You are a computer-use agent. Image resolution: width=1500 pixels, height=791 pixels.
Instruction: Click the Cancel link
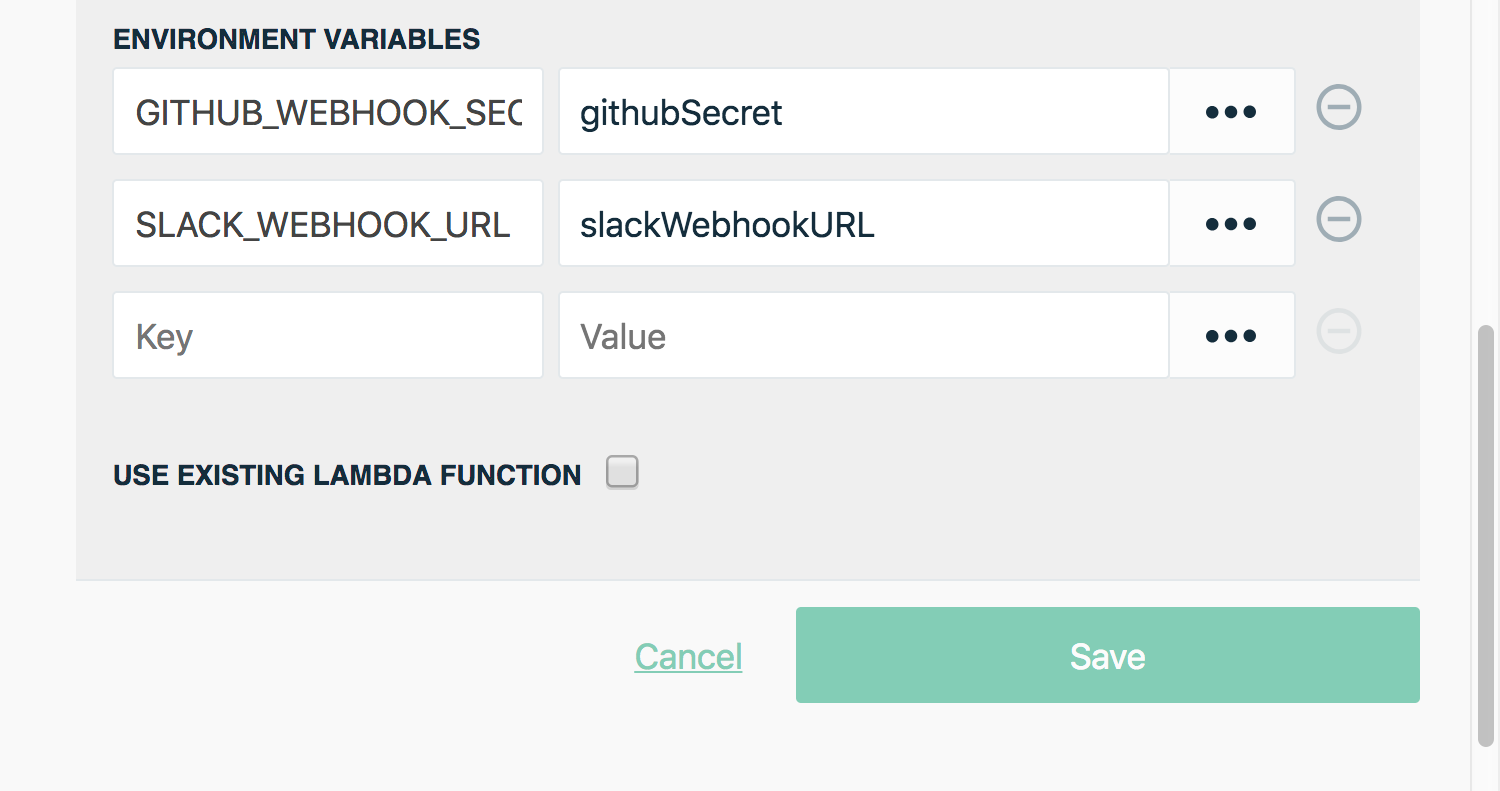688,656
